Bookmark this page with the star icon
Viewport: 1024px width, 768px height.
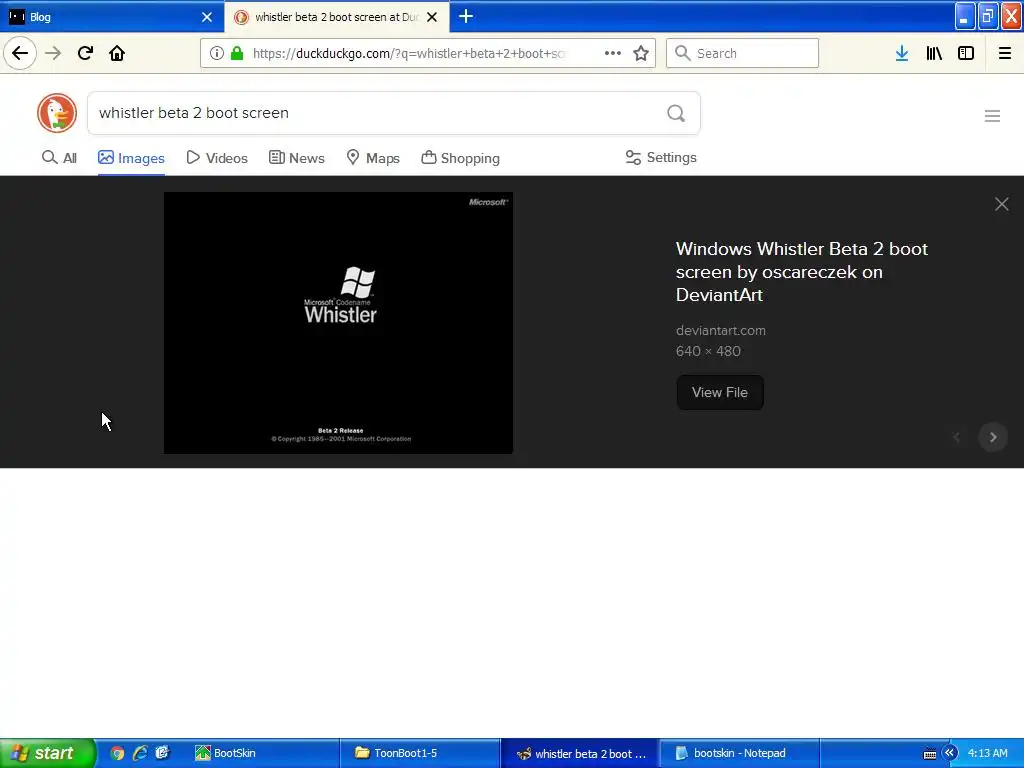(x=641, y=53)
